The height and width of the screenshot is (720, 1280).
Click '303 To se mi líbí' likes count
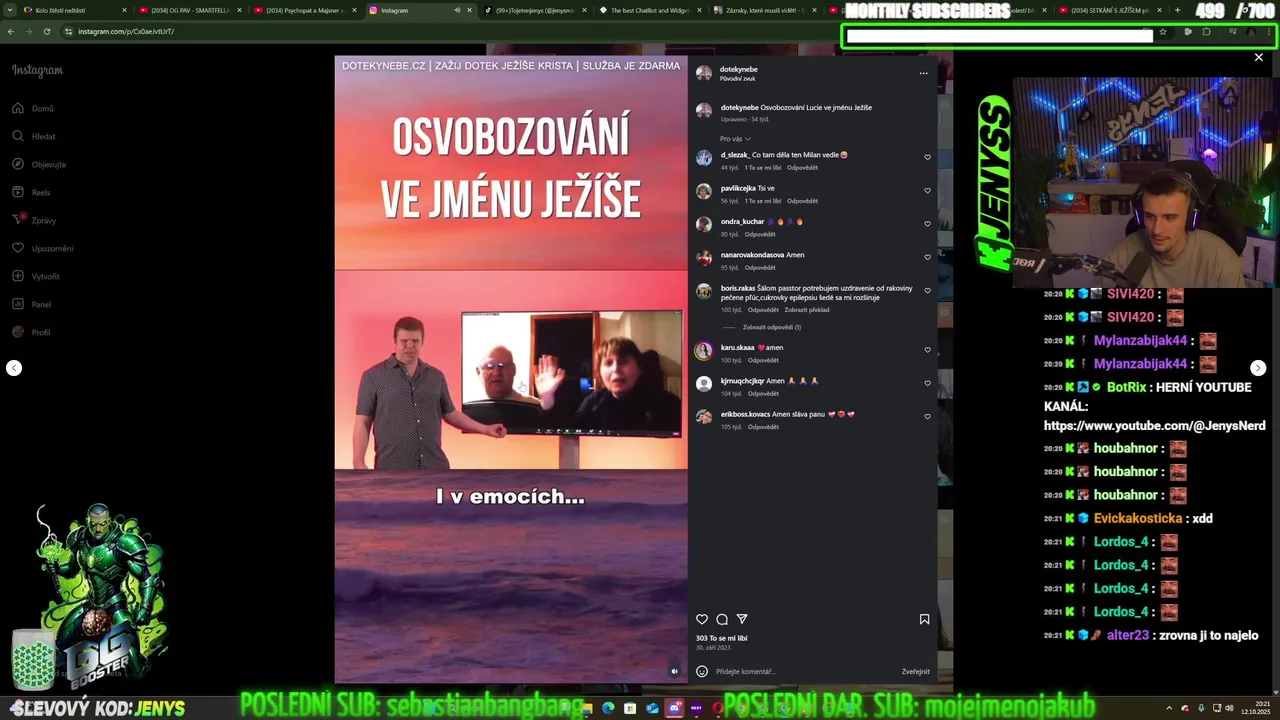[721, 638]
